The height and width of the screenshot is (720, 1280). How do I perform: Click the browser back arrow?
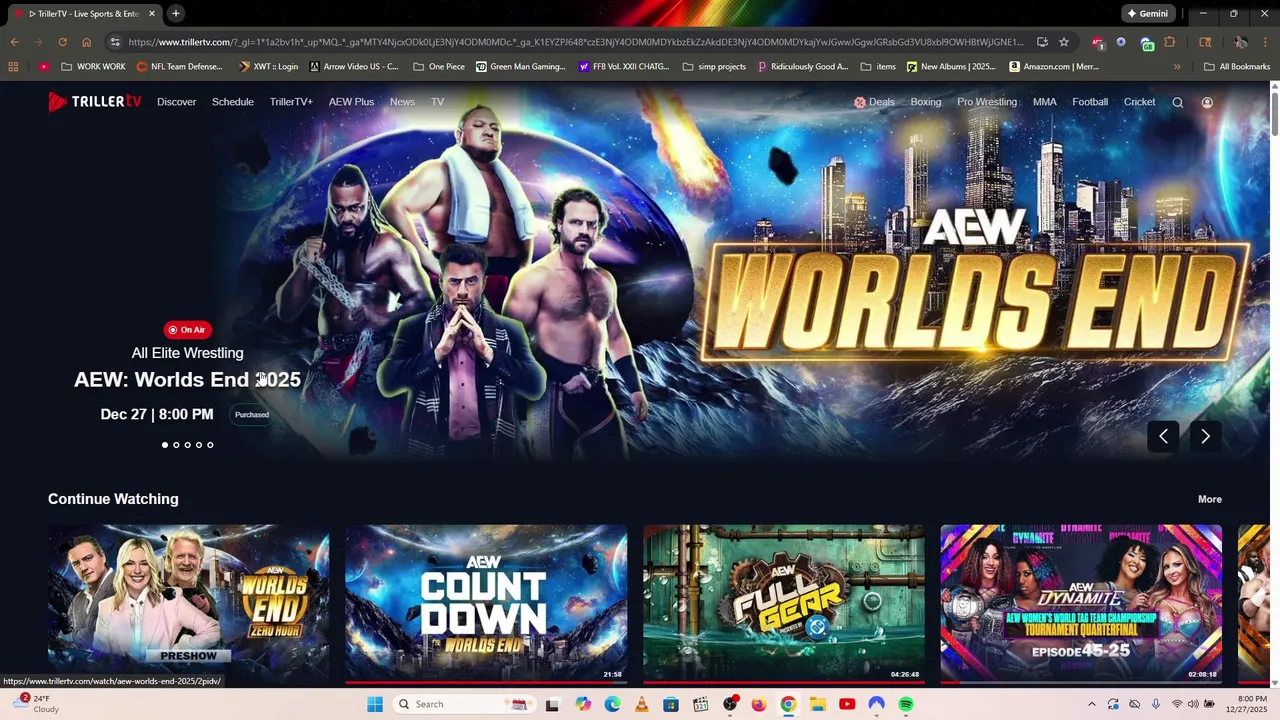coord(14,42)
